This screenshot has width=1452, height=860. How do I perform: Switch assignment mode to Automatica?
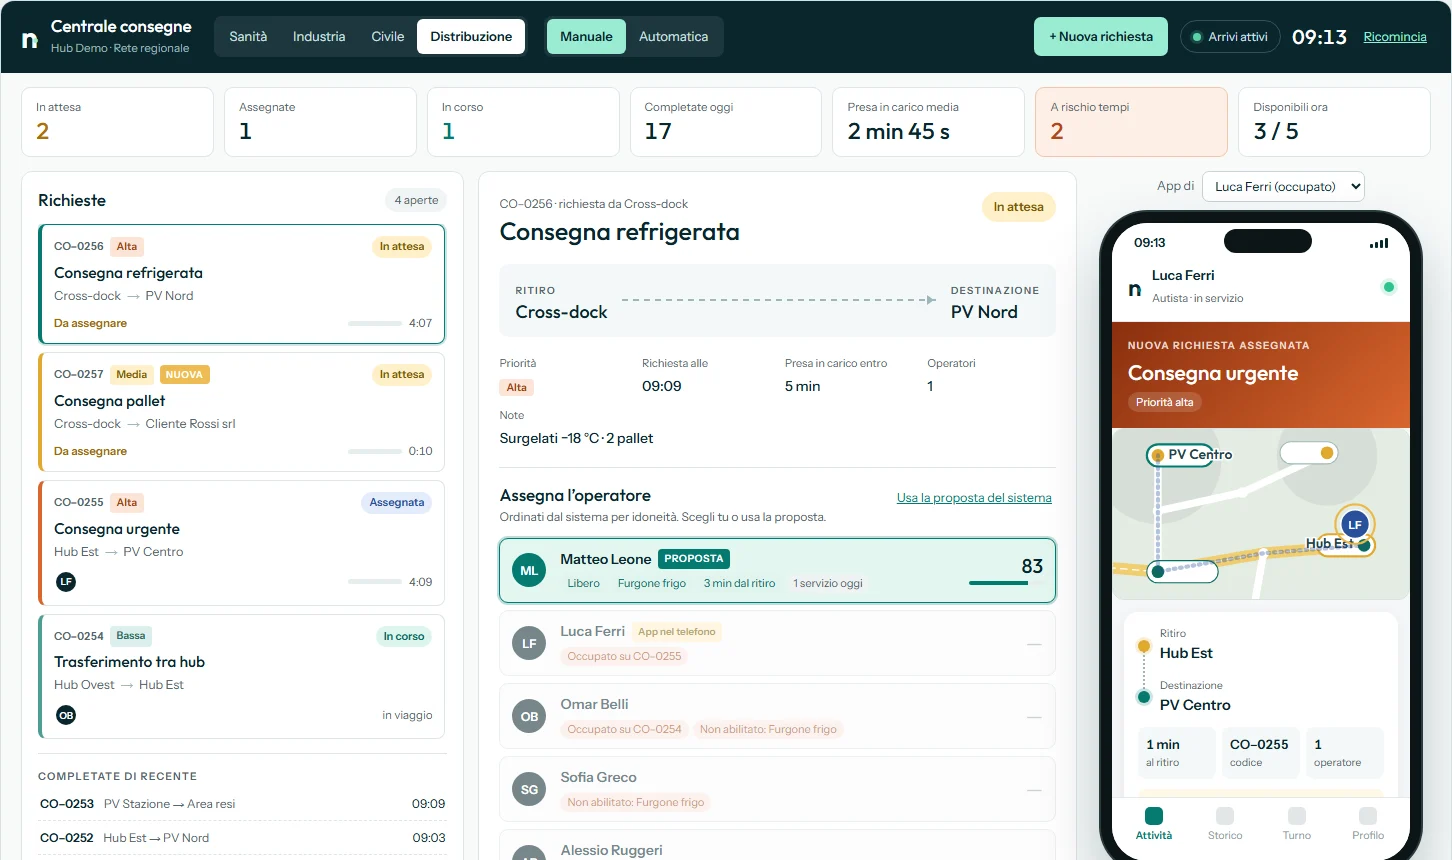[673, 37]
